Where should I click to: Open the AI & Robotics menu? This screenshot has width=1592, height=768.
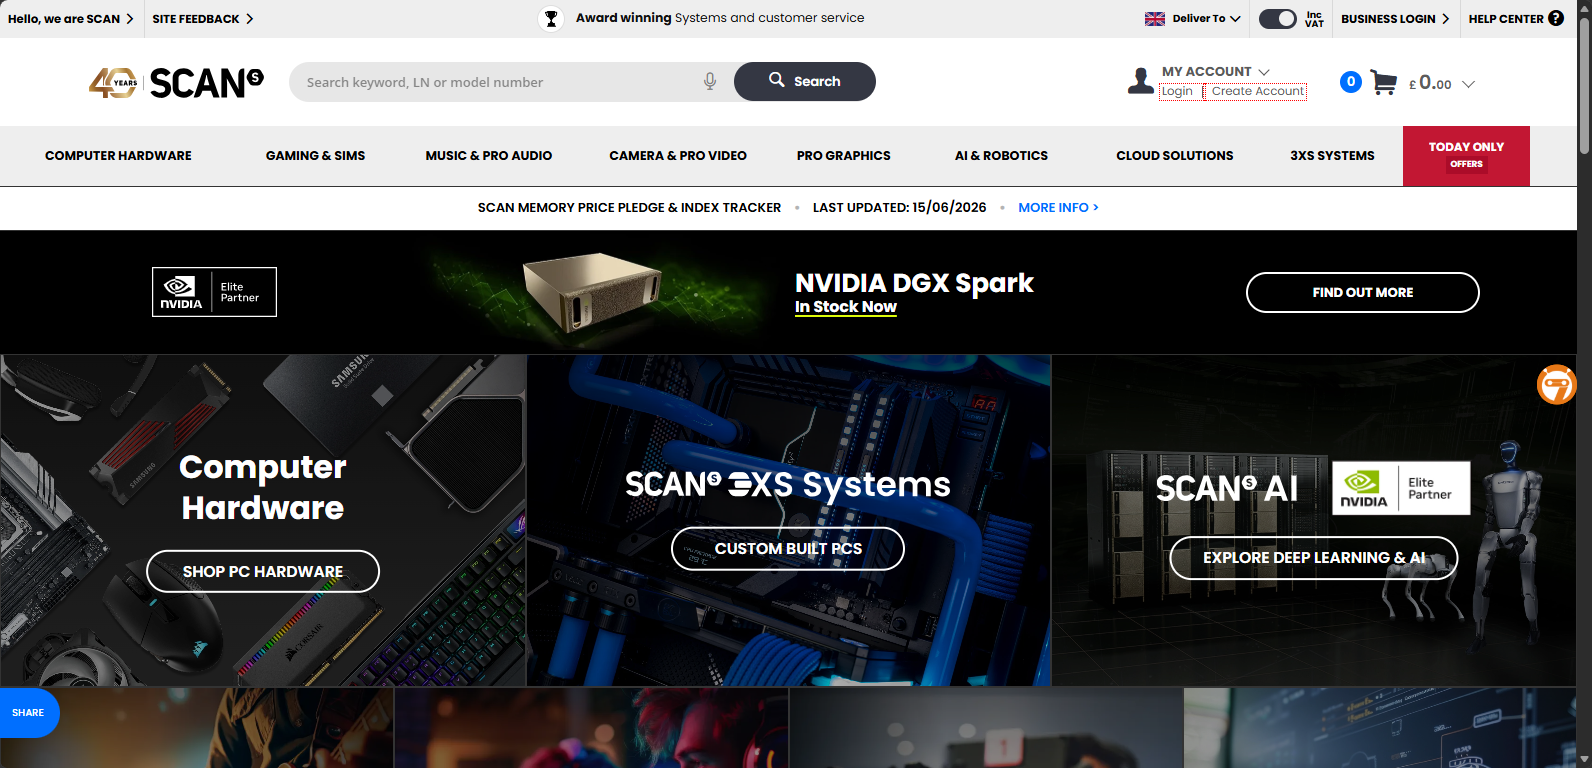click(x=1001, y=156)
